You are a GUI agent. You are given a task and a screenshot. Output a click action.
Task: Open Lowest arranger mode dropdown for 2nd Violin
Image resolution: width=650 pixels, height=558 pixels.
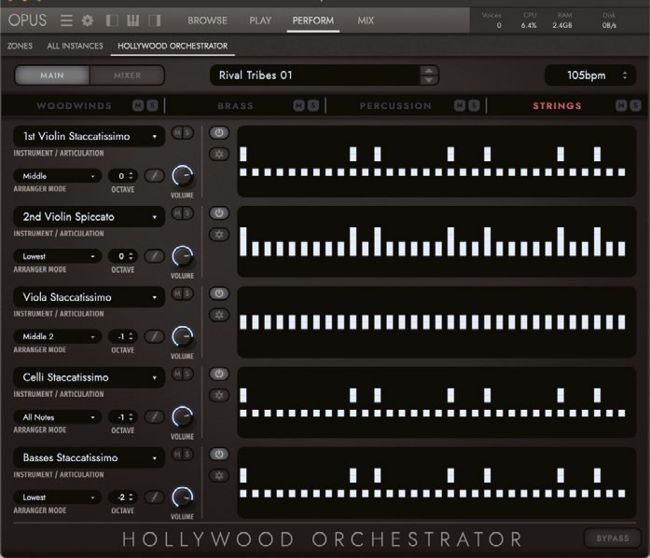click(58, 256)
